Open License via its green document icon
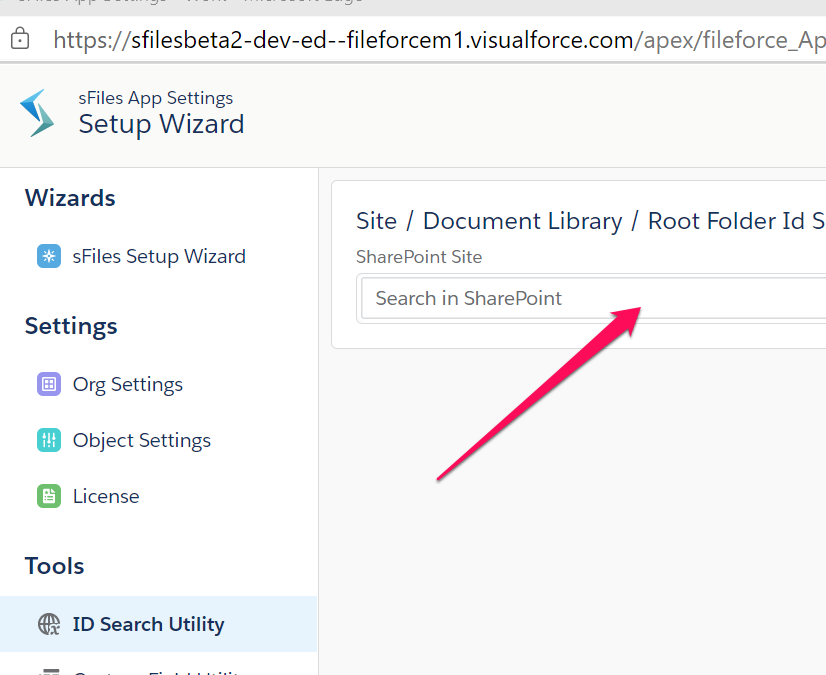Image resolution: width=826 pixels, height=675 pixels. pos(48,496)
